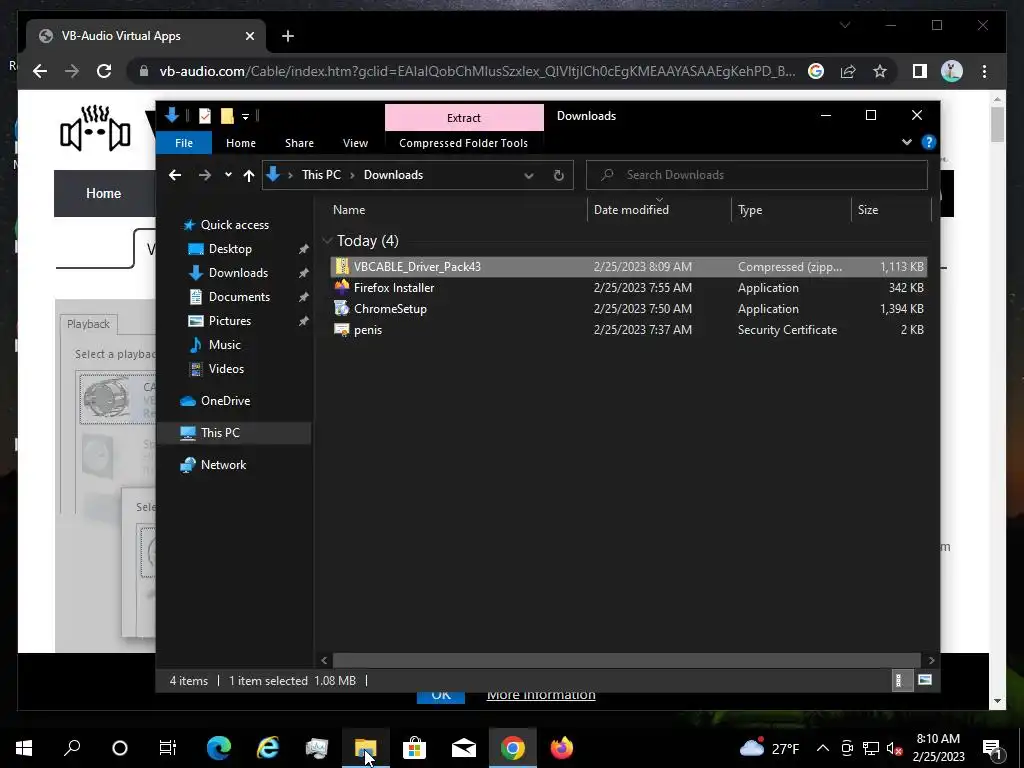Open Desktop in the navigation pane
The image size is (1024, 768).
(x=230, y=249)
